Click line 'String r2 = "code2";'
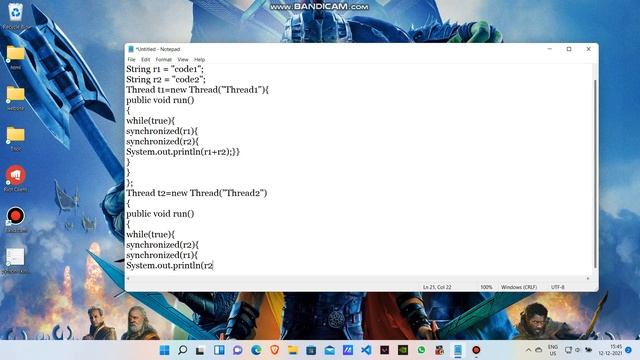Viewport: 640px width, 360px height. (x=166, y=80)
